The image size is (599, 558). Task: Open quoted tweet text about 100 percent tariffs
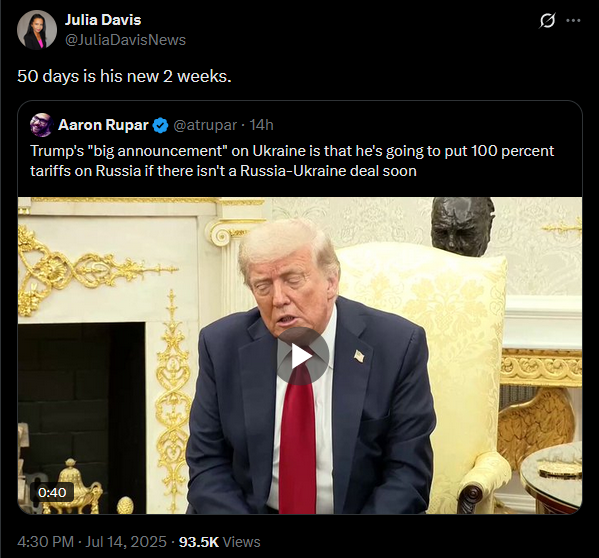(292, 161)
